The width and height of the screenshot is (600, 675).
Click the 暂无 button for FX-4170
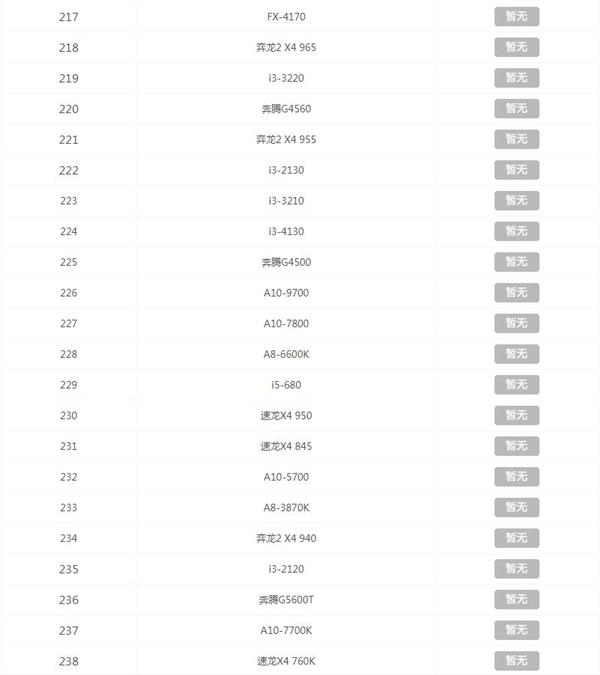click(x=516, y=16)
